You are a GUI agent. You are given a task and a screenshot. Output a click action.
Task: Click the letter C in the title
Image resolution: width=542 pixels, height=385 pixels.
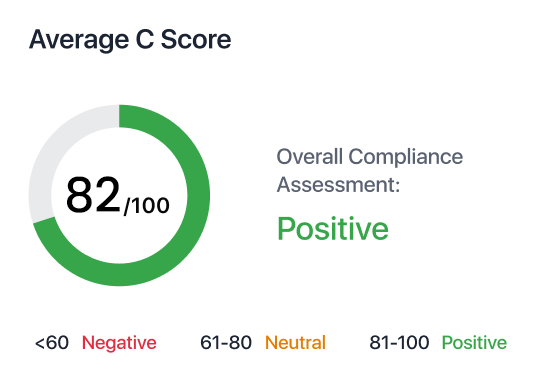pos(144,39)
